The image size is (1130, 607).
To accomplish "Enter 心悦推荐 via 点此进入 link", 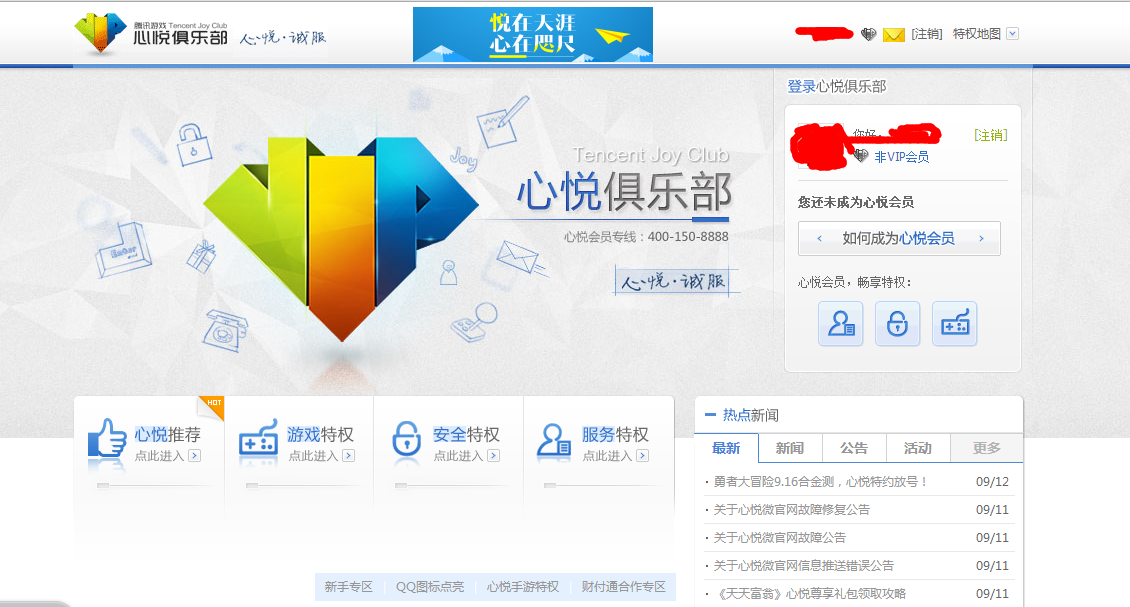I will click(159, 456).
